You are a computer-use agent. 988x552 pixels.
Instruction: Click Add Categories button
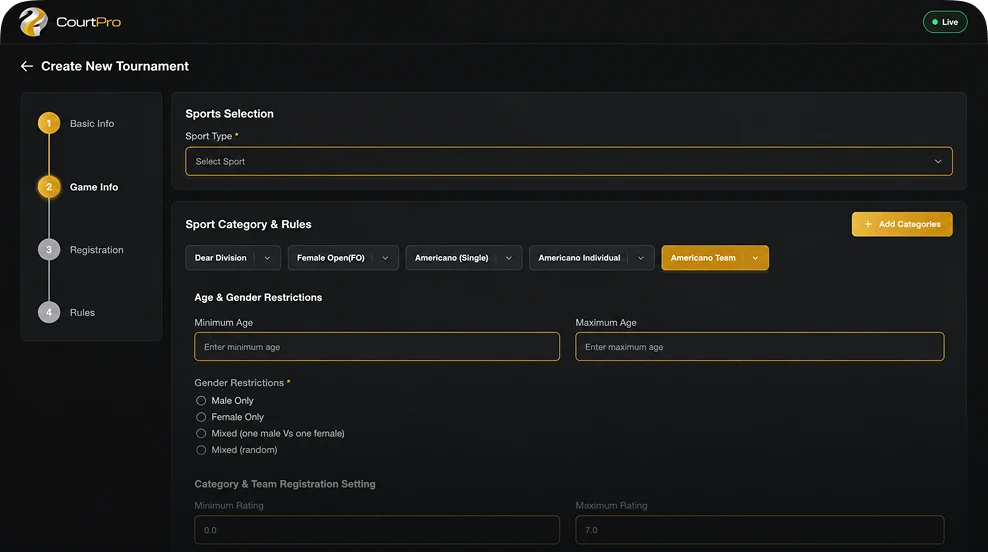pyautogui.click(x=902, y=224)
